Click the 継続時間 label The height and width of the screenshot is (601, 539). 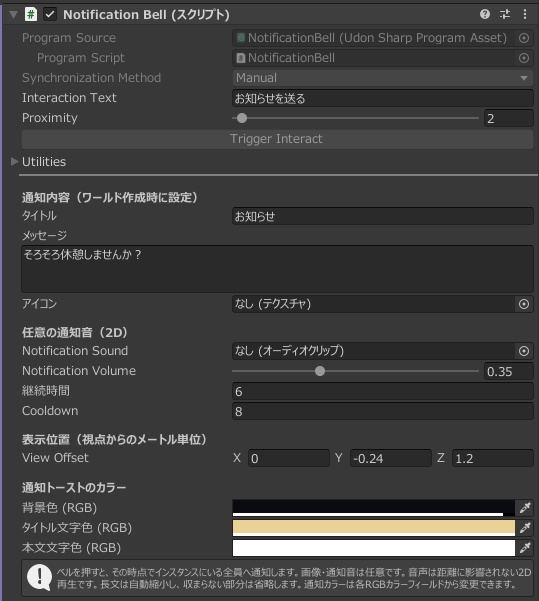pyautogui.click(x=46, y=391)
